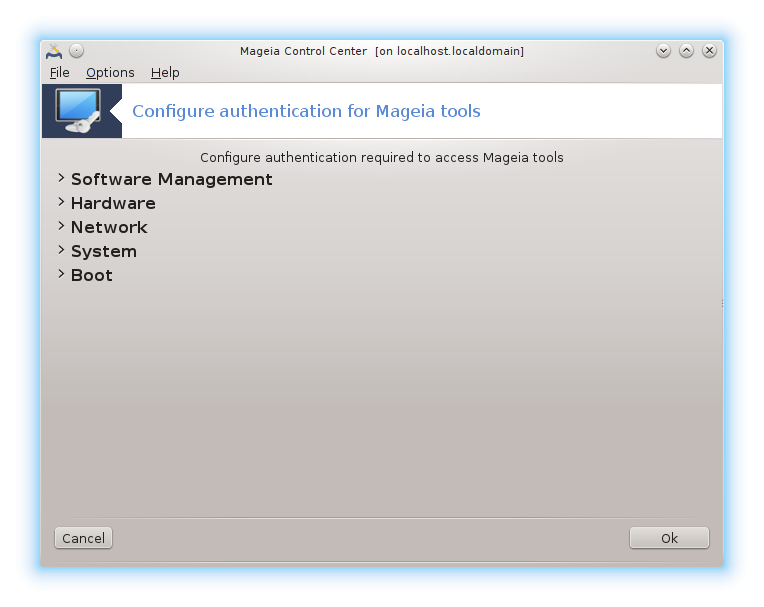Click the round pin button in title bar
The image size is (764, 607).
coord(77,51)
